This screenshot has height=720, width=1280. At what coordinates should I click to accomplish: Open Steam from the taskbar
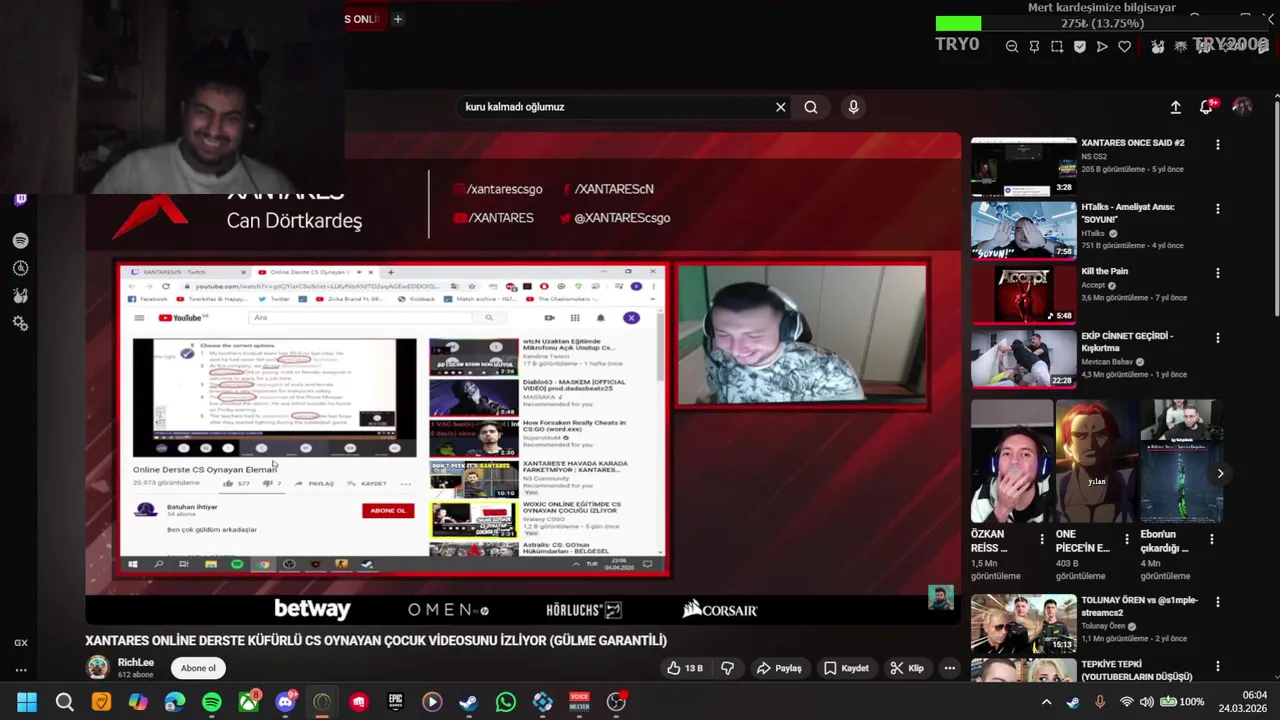468,702
